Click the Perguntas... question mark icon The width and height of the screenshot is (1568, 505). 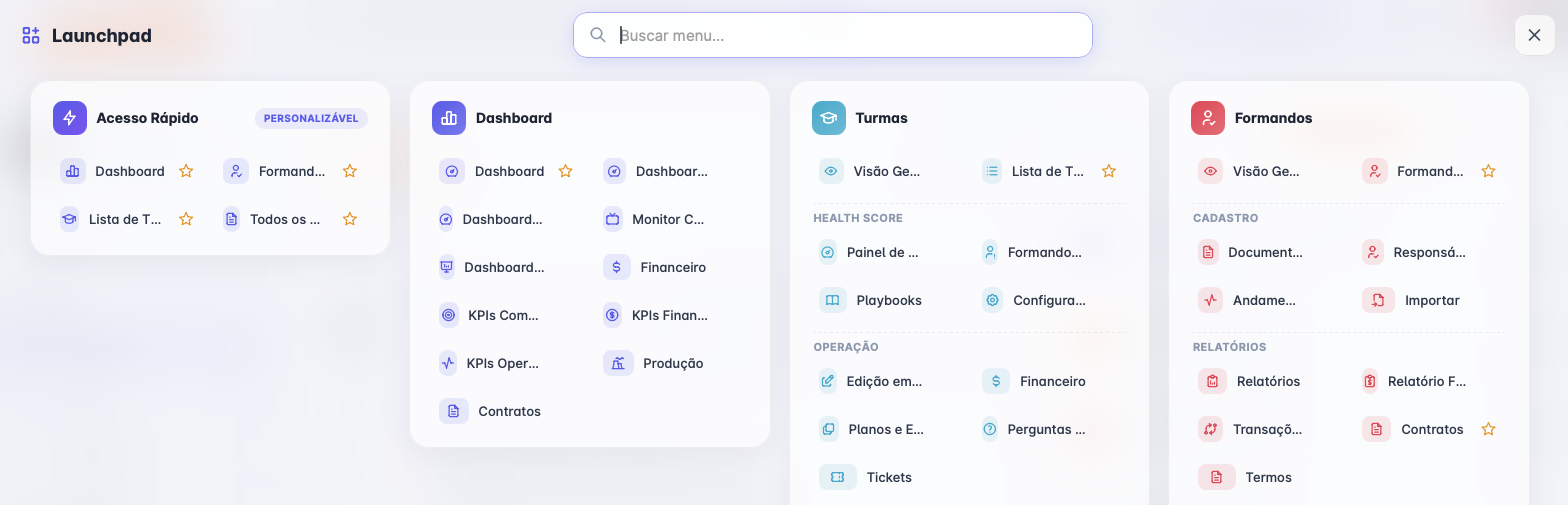pos(991,429)
